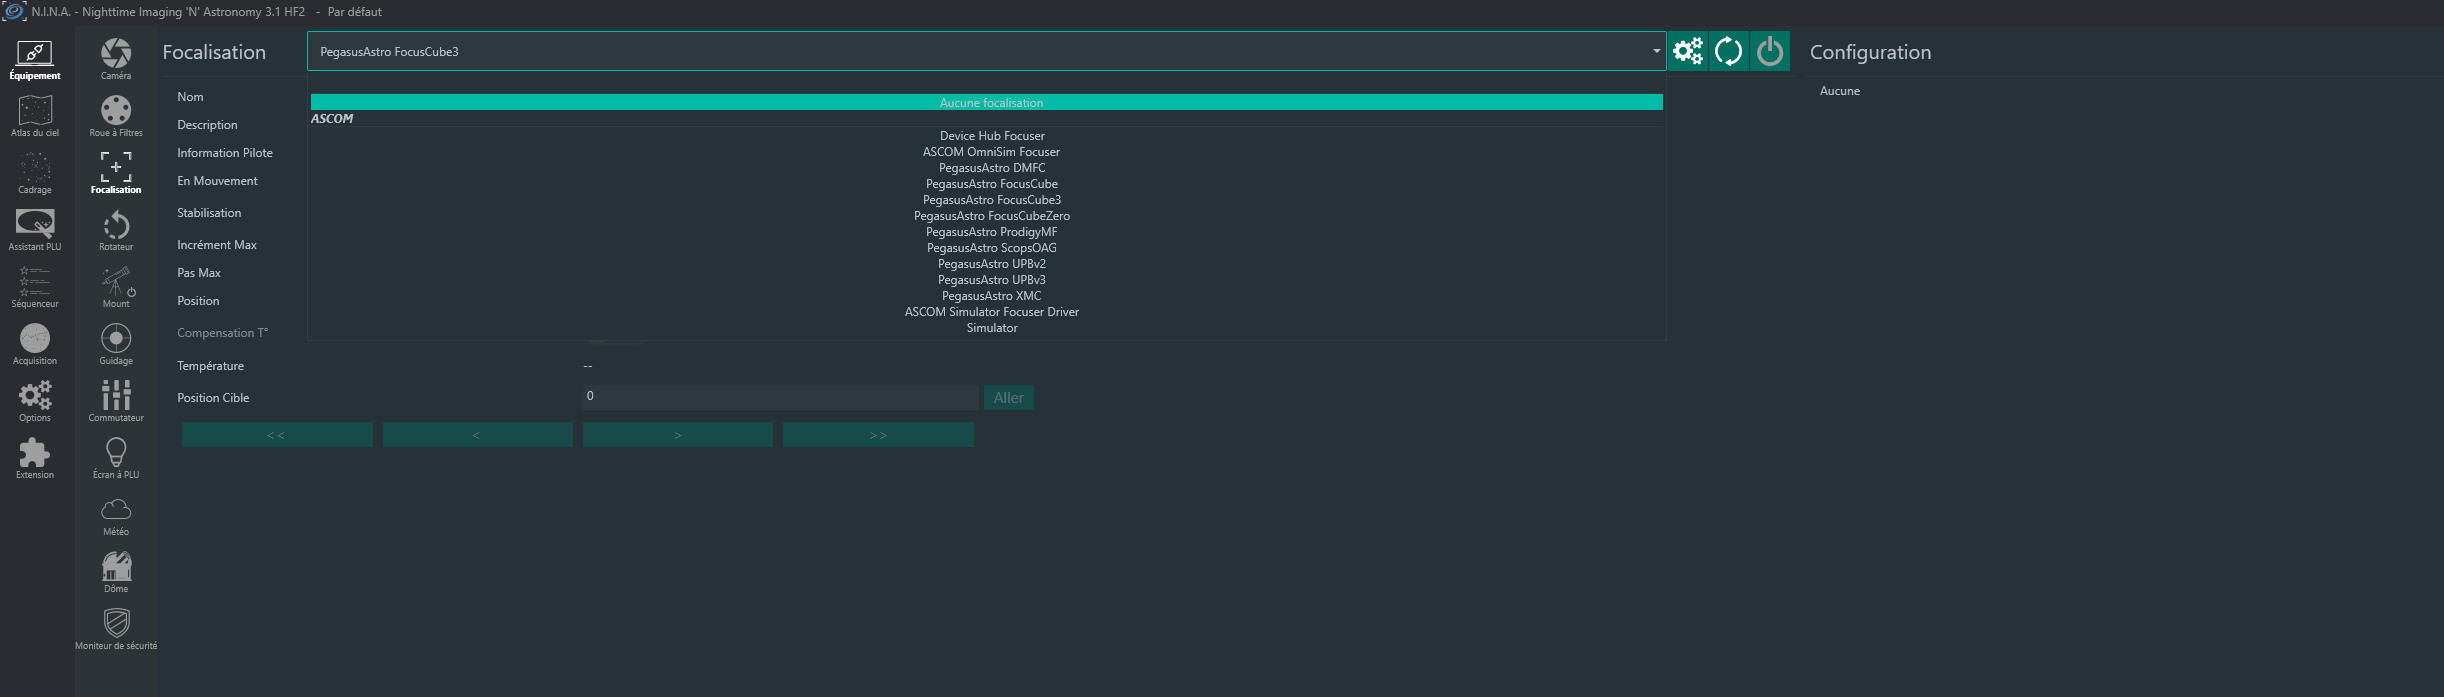Click the << large step inward button

[277, 435]
